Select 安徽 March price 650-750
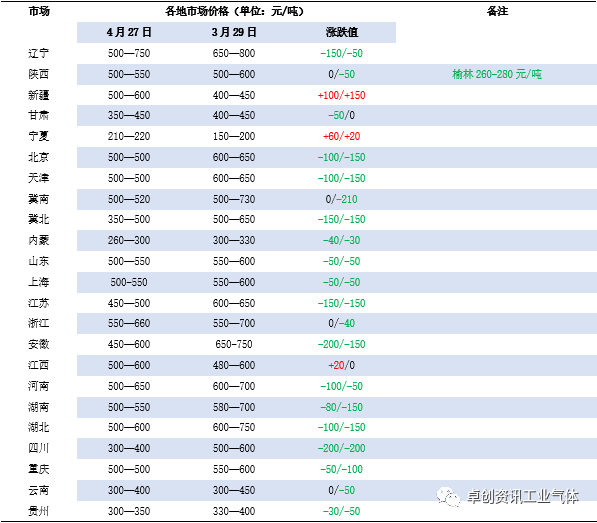The image size is (597, 523). (234, 344)
